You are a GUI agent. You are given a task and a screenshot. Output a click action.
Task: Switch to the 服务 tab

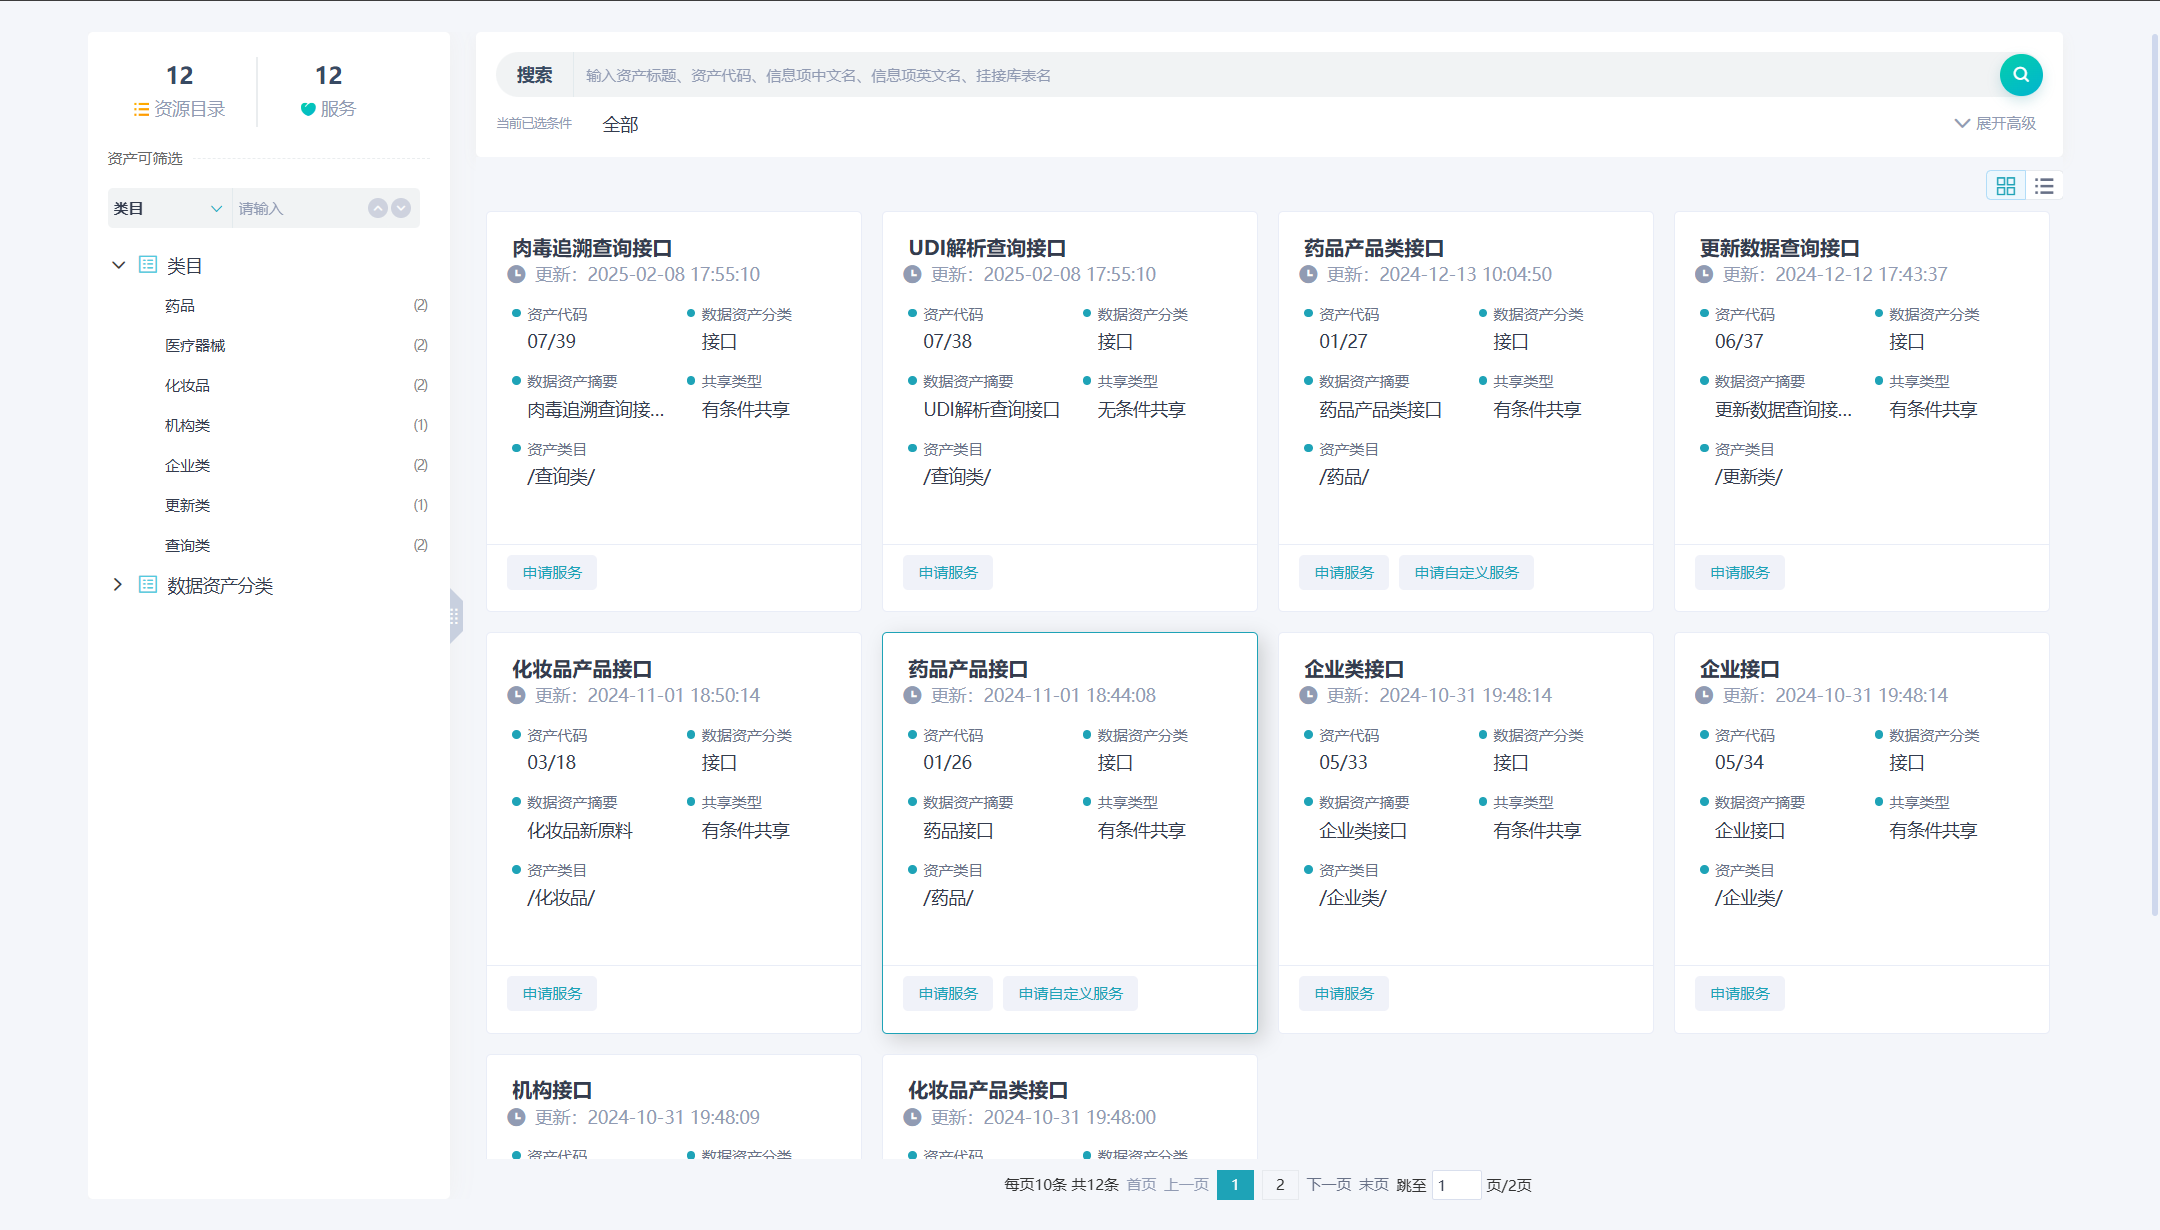coord(328,91)
